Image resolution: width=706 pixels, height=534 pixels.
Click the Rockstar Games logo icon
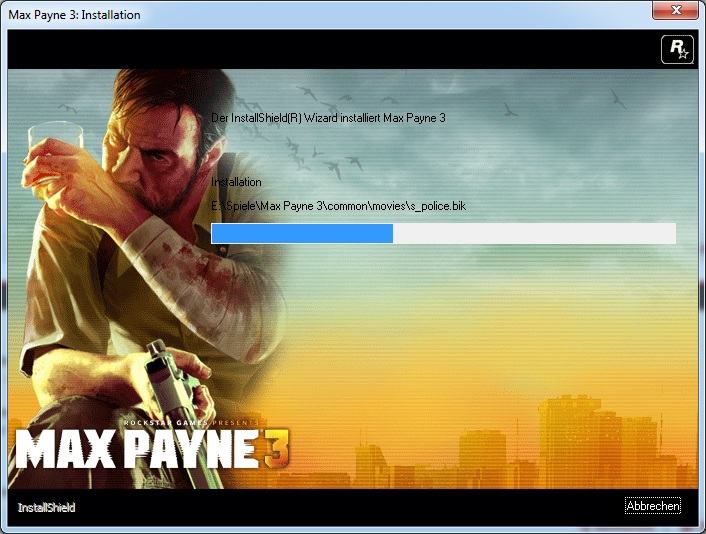point(678,50)
